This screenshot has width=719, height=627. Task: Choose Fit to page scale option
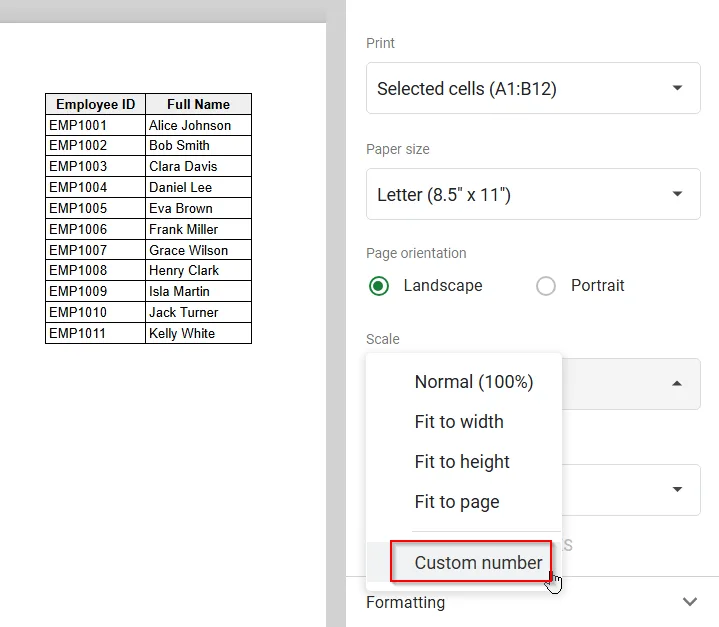point(464,501)
